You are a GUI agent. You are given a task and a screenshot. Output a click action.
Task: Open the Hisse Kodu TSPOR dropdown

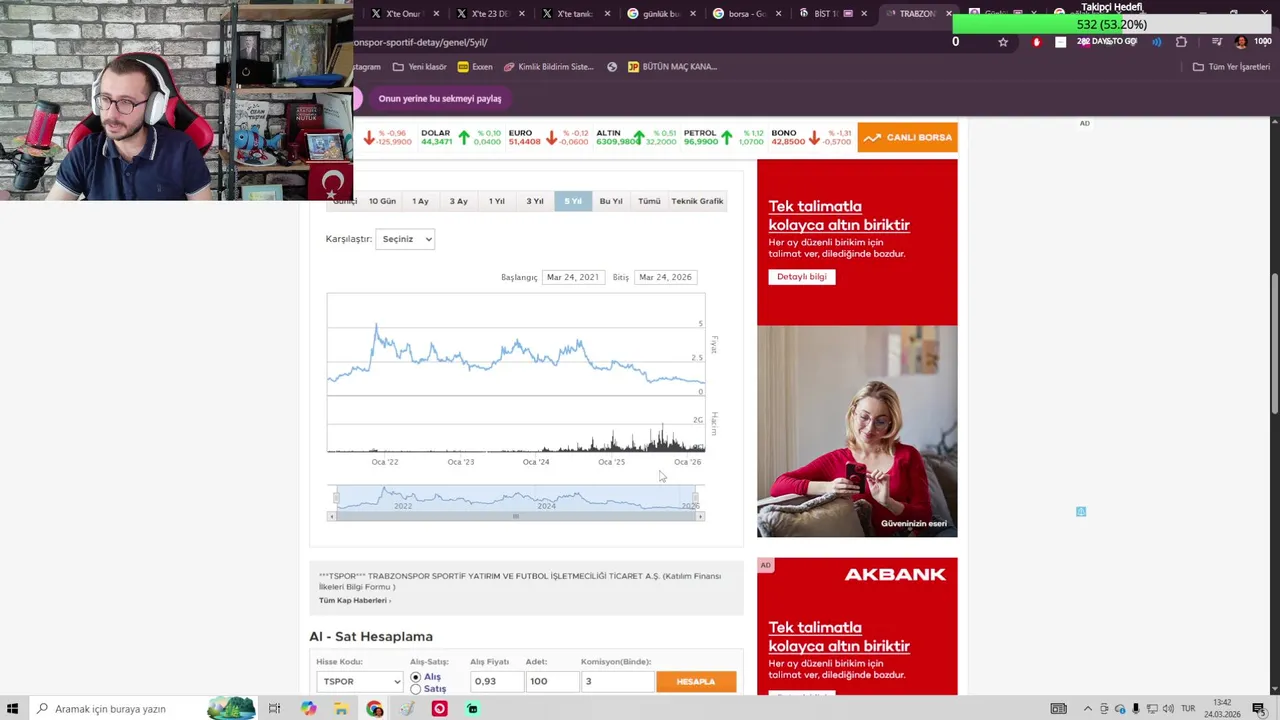click(x=360, y=682)
